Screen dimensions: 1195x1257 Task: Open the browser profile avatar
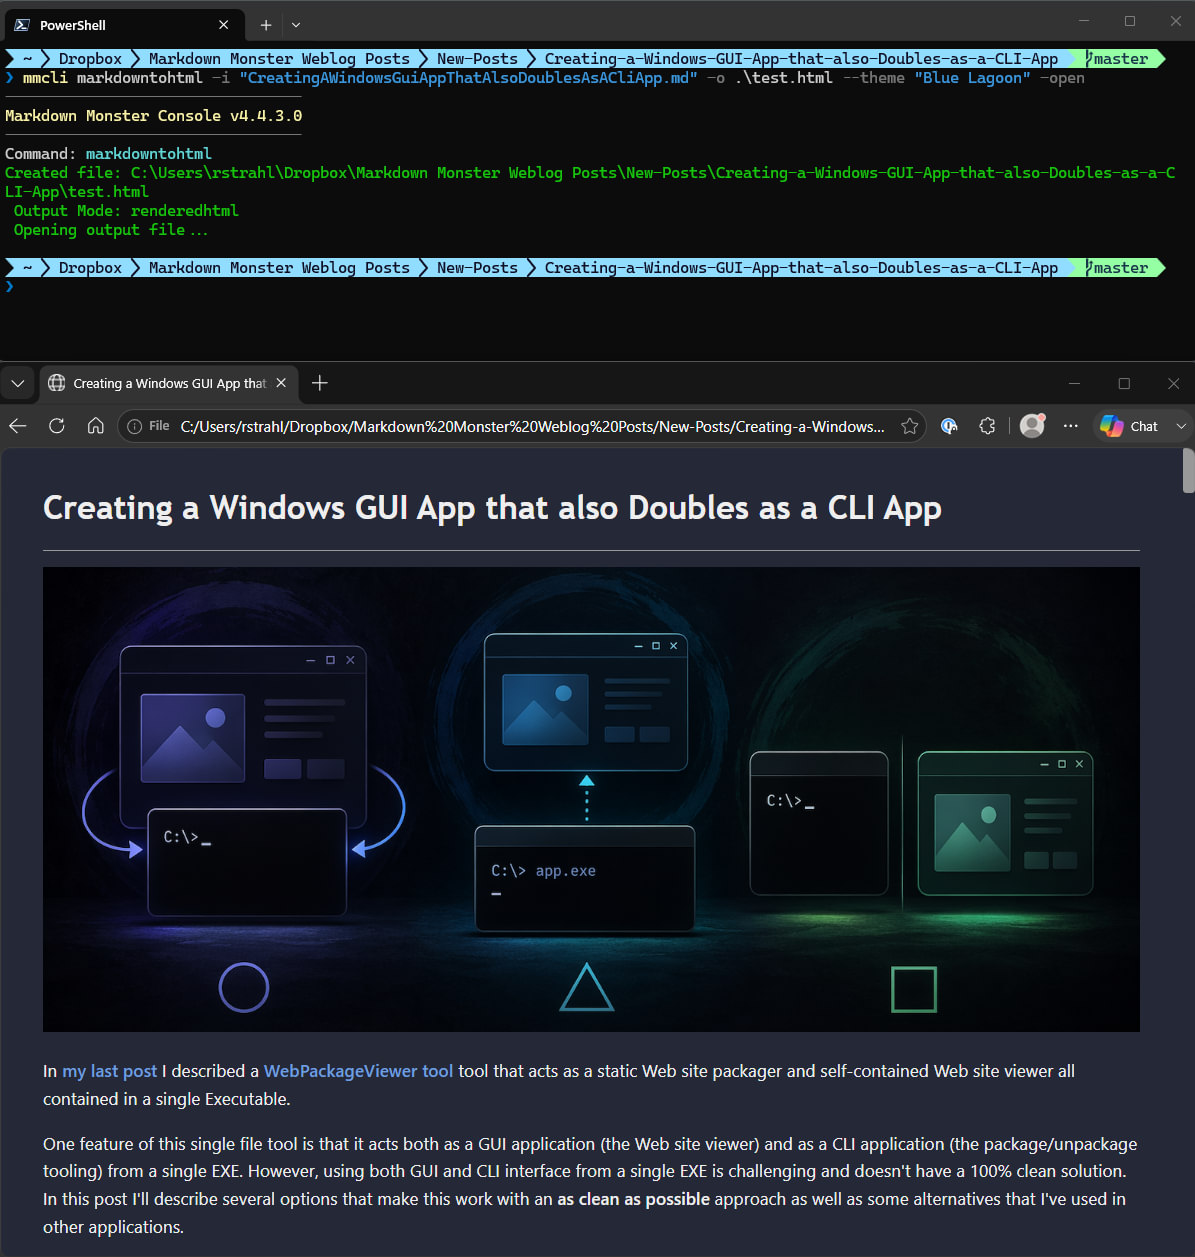tap(1032, 426)
